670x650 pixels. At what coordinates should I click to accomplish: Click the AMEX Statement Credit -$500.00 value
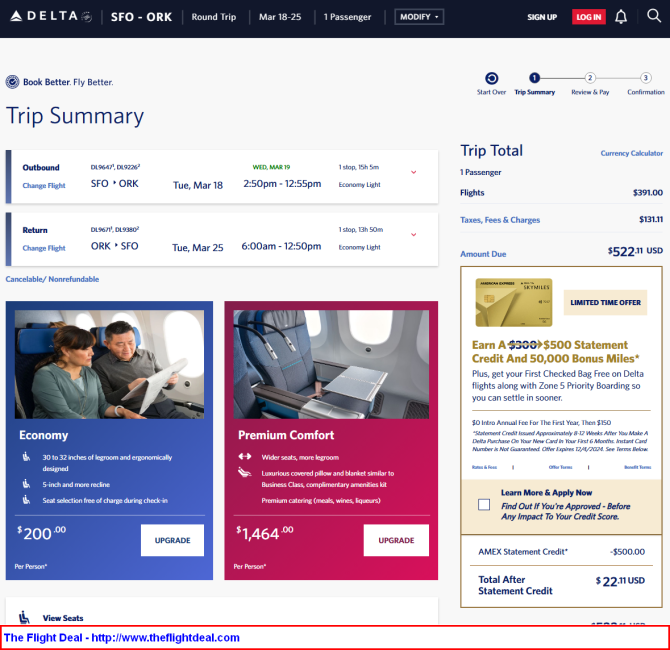point(627,552)
